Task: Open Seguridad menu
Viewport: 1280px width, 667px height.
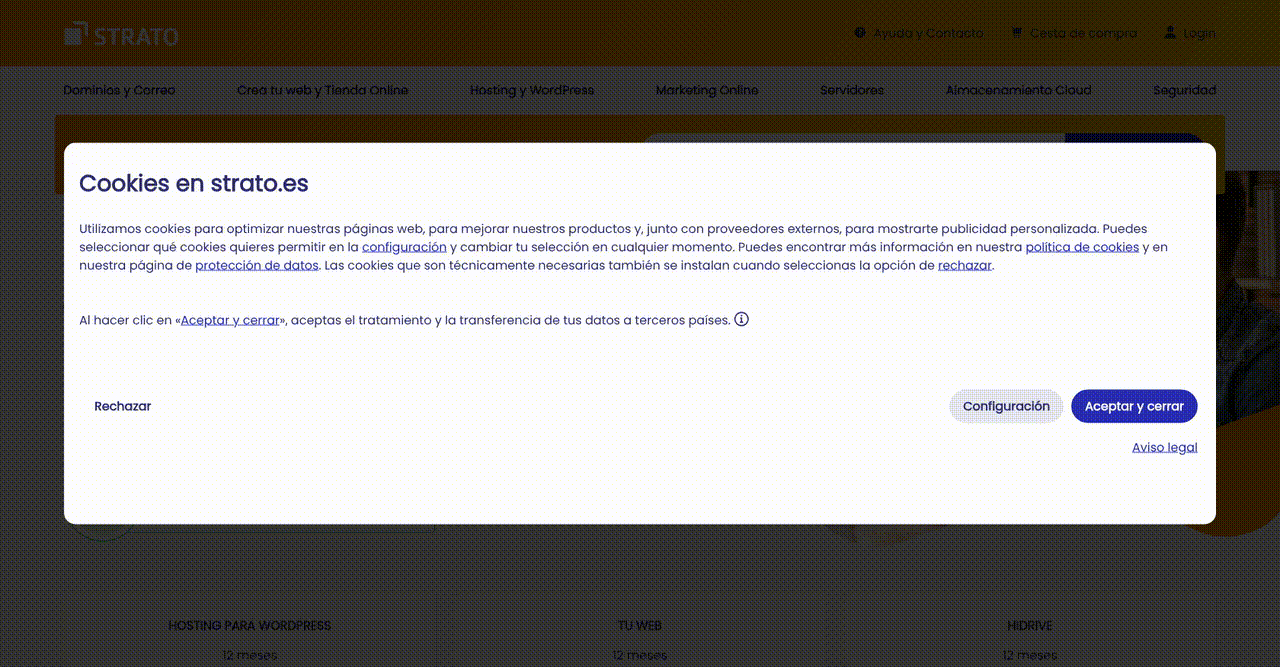Action: click(1184, 90)
